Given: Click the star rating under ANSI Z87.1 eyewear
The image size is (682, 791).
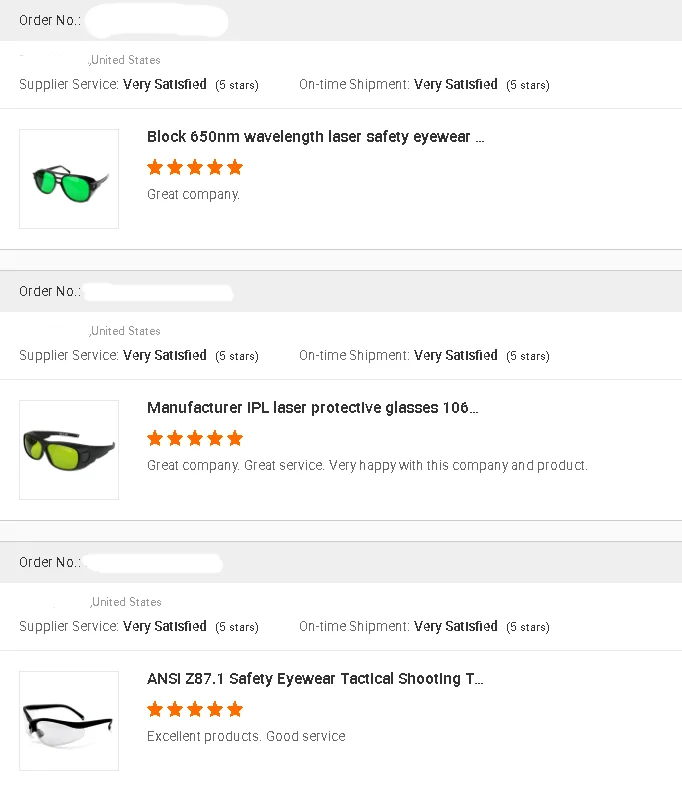Looking at the screenshot, I should click(195, 709).
